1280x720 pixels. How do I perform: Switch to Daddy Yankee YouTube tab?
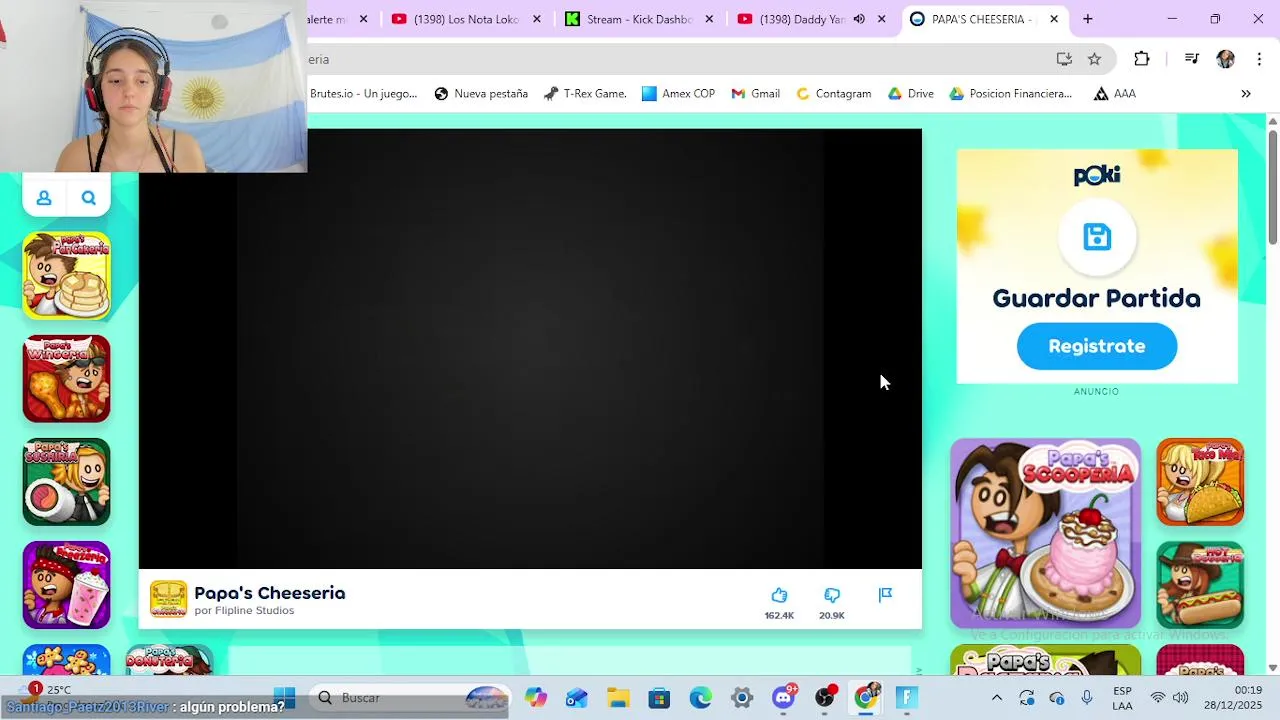791,19
